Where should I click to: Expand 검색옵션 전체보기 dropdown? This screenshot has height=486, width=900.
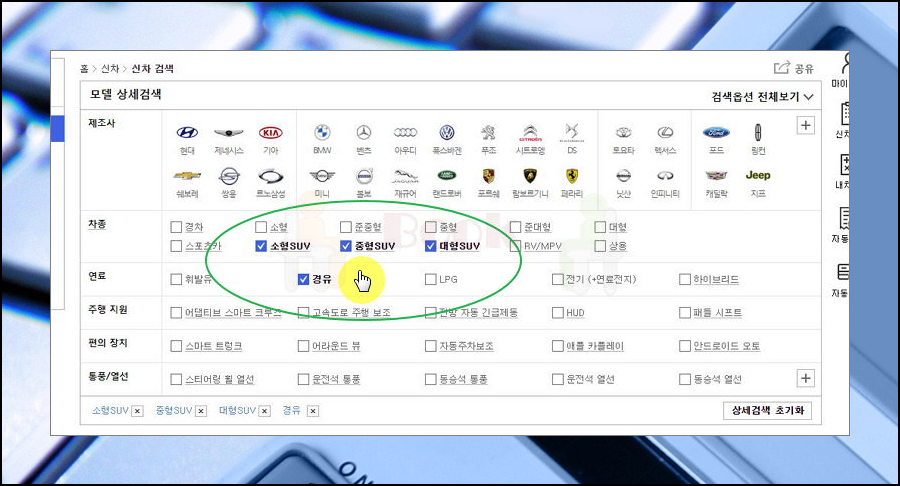pos(762,96)
